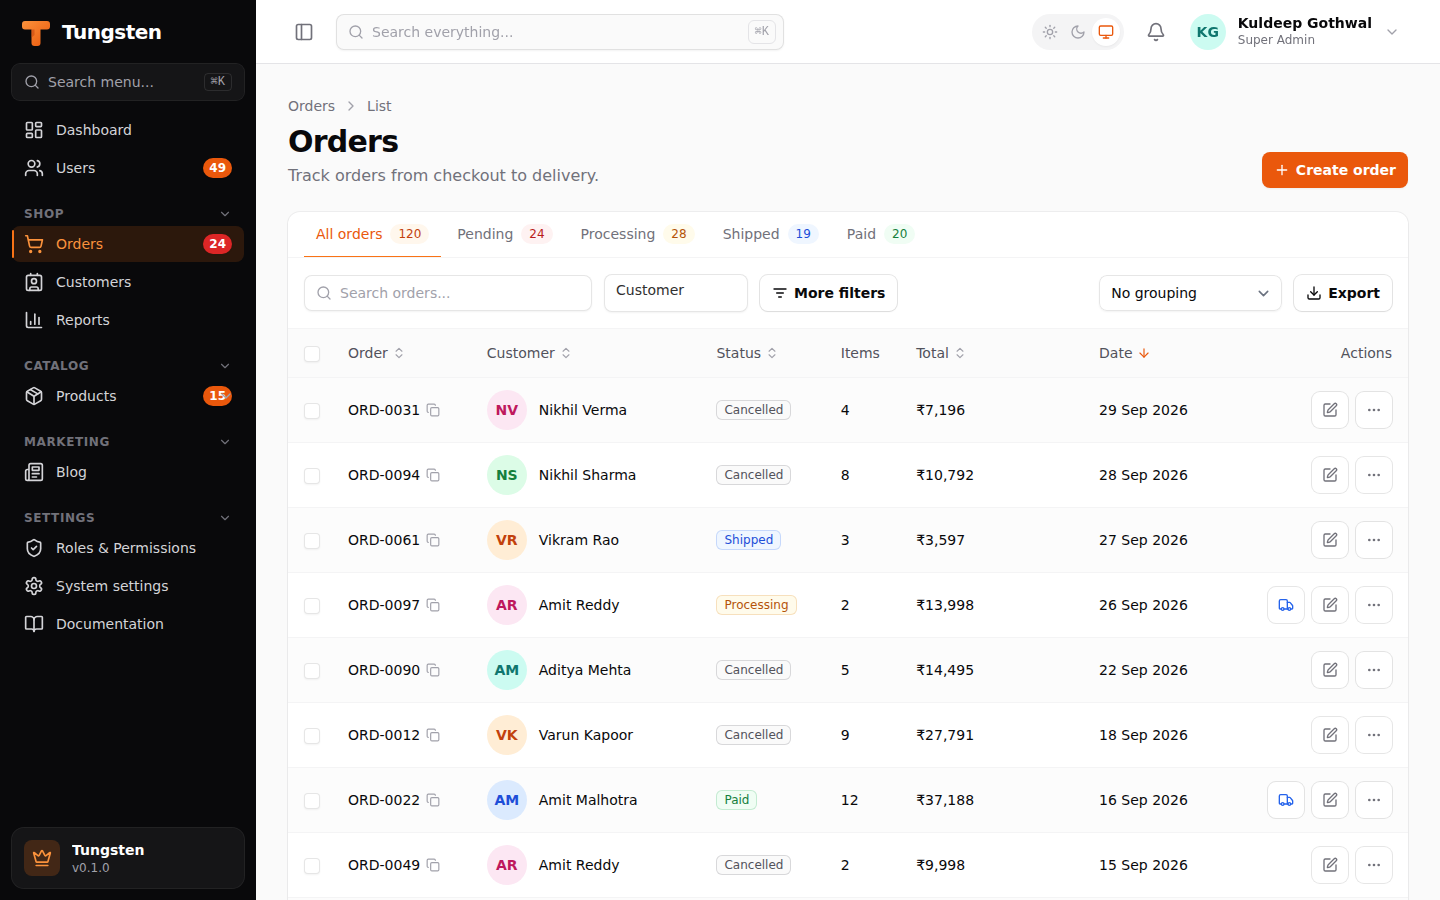Toggle the sidebar panel icon

pos(304,32)
